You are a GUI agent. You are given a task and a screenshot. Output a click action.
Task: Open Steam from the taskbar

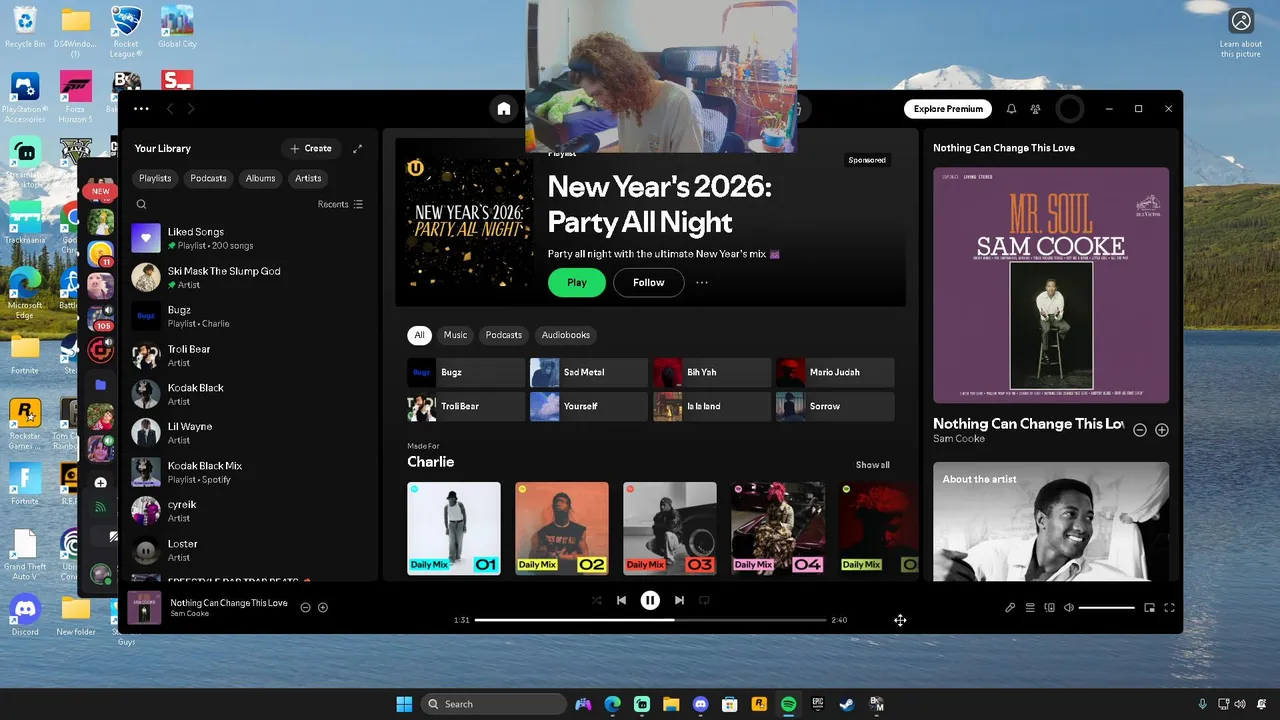[846, 704]
